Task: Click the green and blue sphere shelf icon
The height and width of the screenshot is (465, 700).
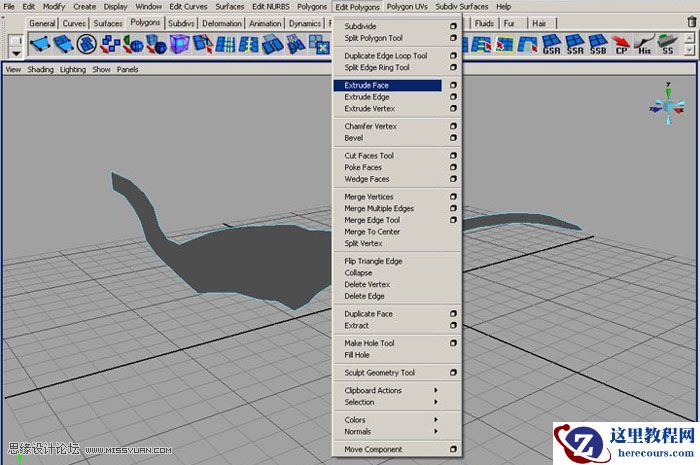Action: [x=133, y=45]
